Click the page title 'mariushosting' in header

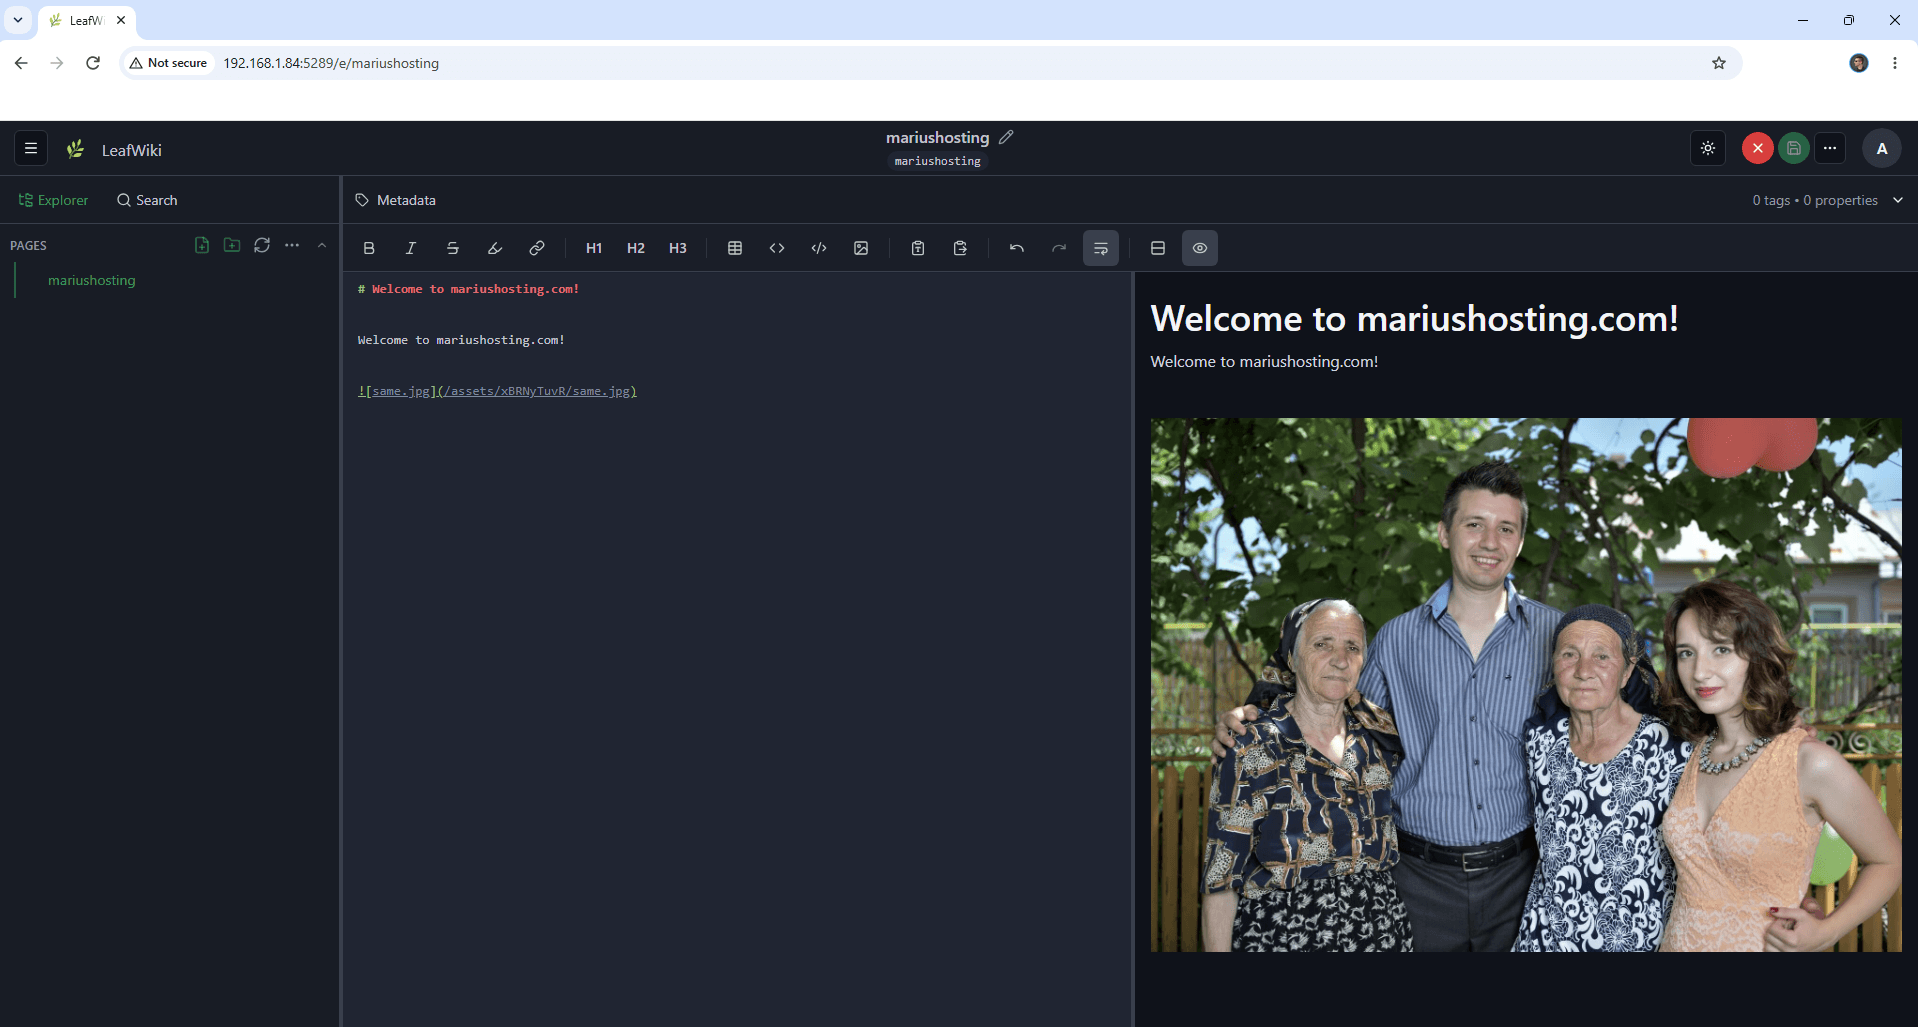pos(938,137)
